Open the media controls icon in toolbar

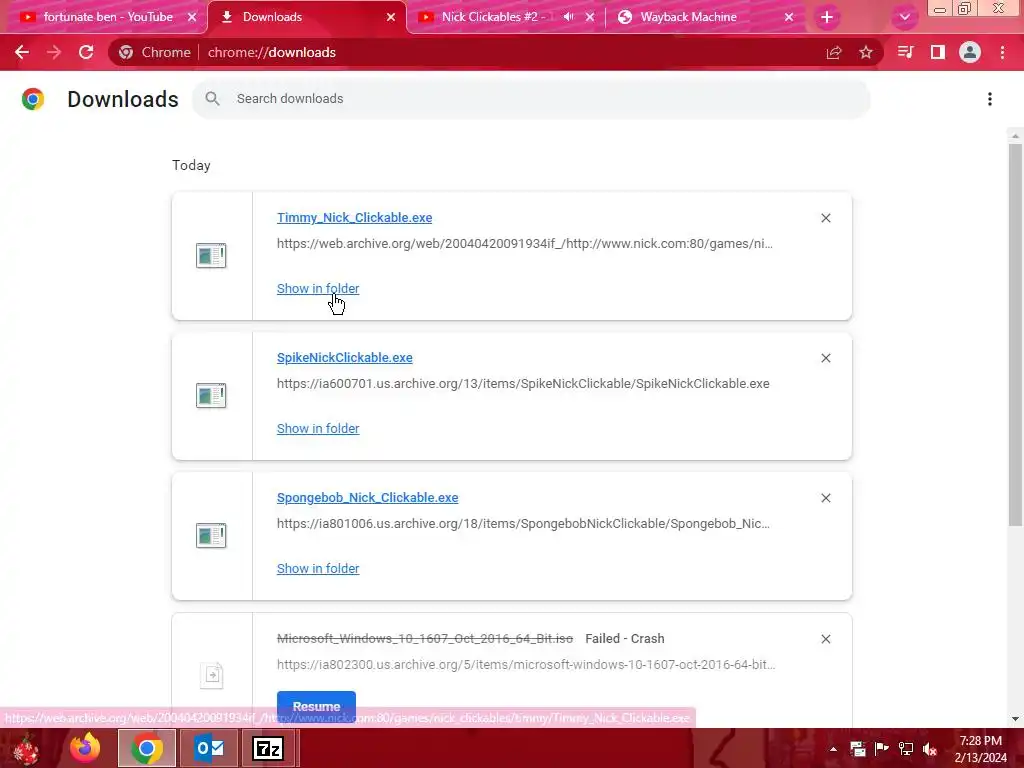(906, 52)
